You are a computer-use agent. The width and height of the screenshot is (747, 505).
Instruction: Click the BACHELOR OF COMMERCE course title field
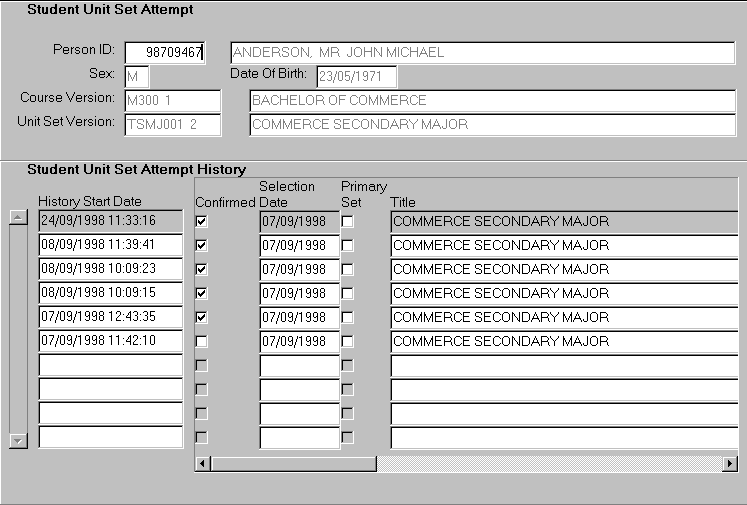(x=491, y=101)
